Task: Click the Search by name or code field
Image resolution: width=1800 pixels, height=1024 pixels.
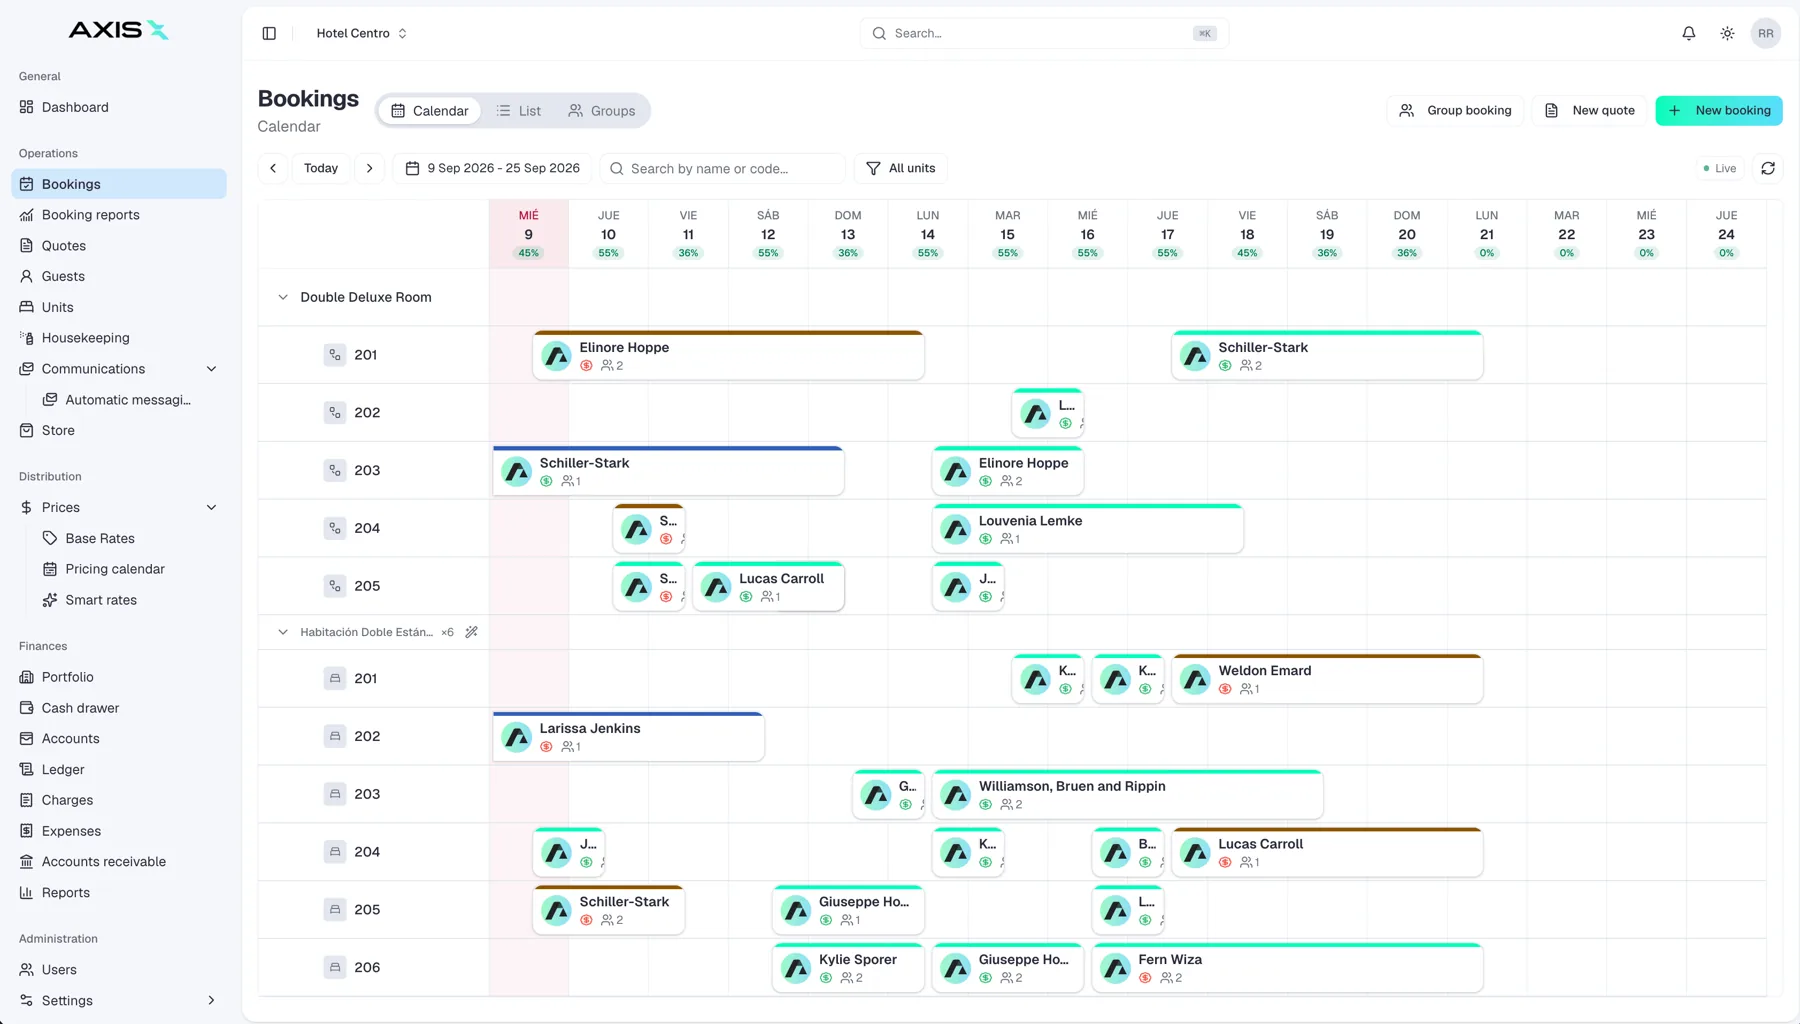Action: tap(723, 168)
